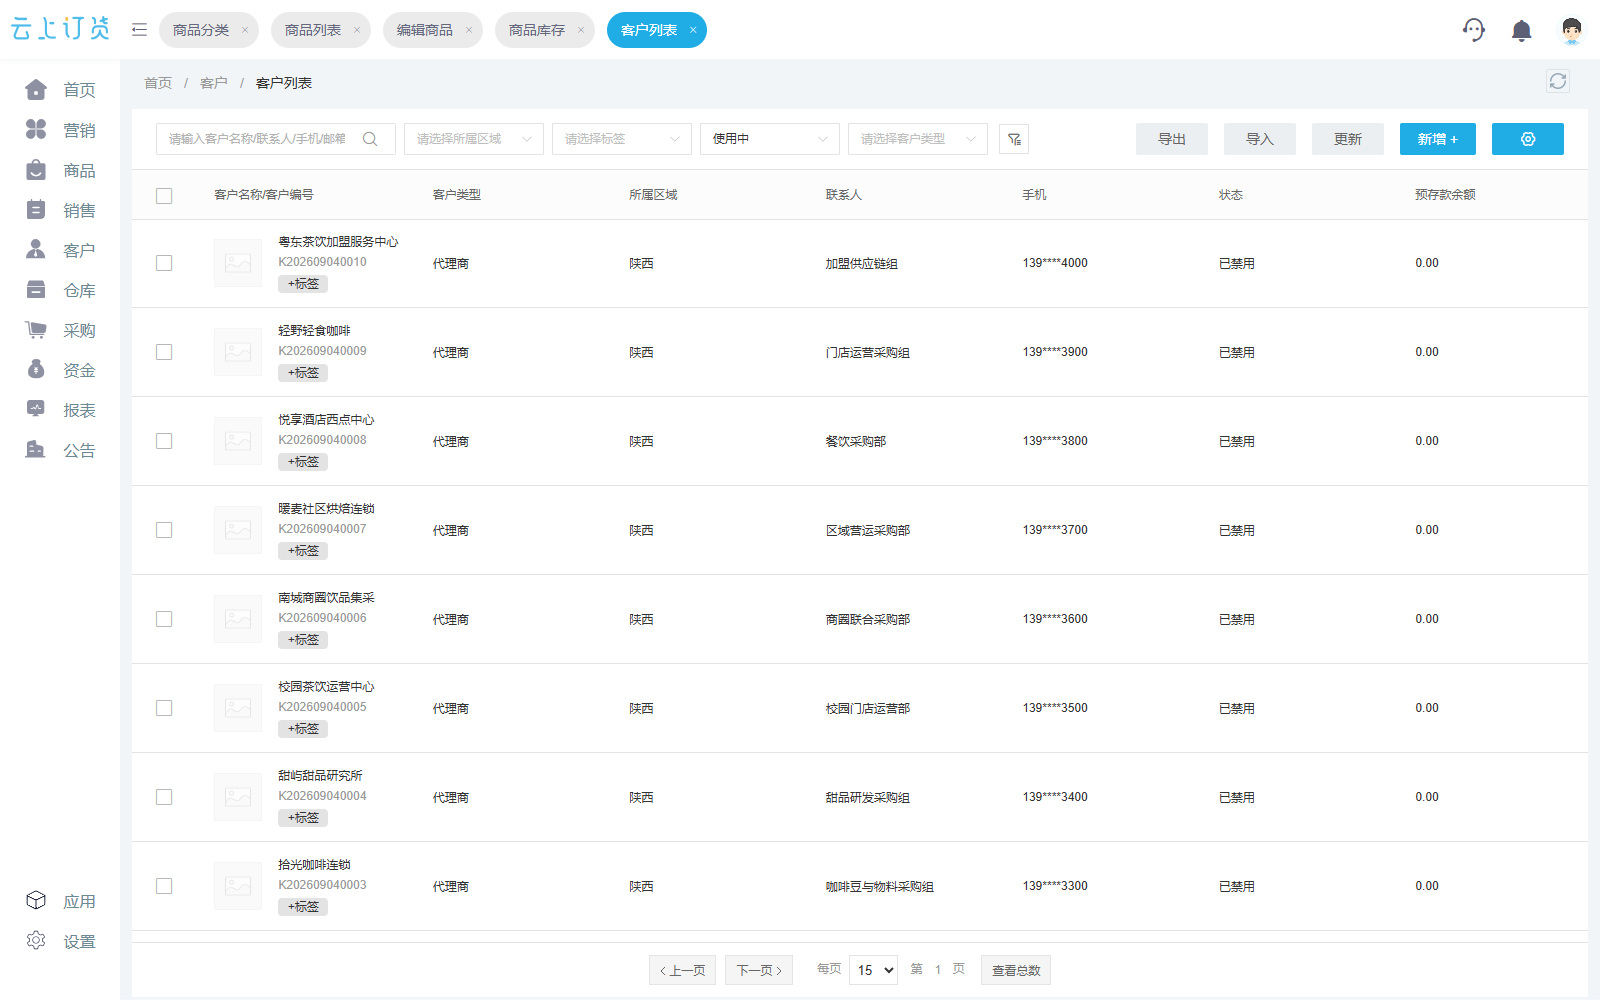
Task: Open 仓库 in the sidebar
Action: [60, 290]
